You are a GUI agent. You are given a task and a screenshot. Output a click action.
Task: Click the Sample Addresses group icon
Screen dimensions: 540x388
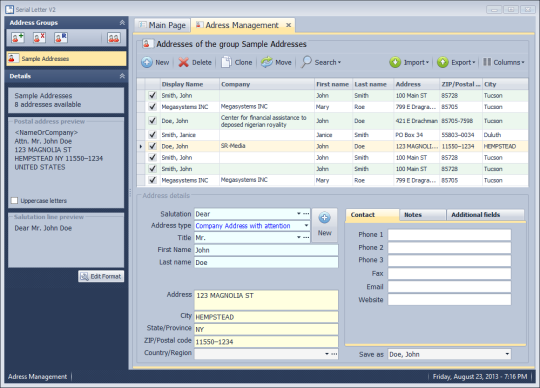pyautogui.click(x=13, y=58)
